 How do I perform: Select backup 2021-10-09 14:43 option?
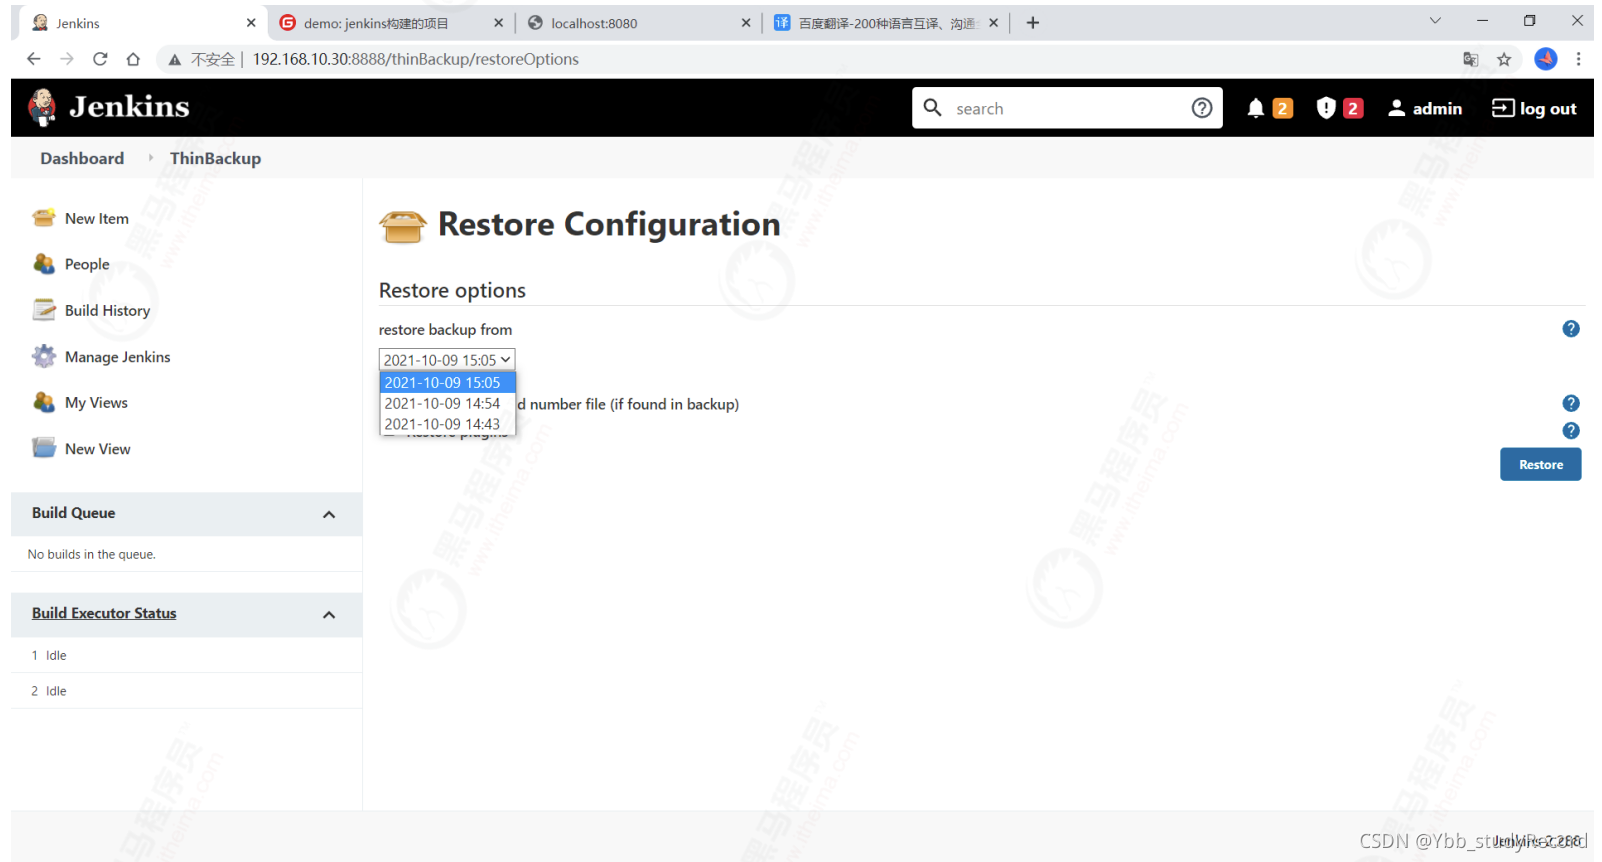(x=448, y=424)
